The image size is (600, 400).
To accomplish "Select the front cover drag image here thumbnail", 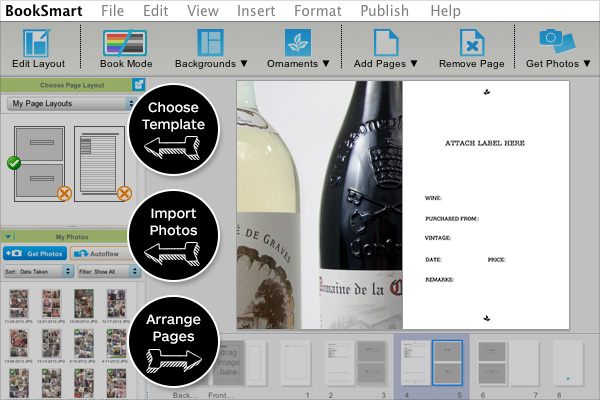I will 229,362.
